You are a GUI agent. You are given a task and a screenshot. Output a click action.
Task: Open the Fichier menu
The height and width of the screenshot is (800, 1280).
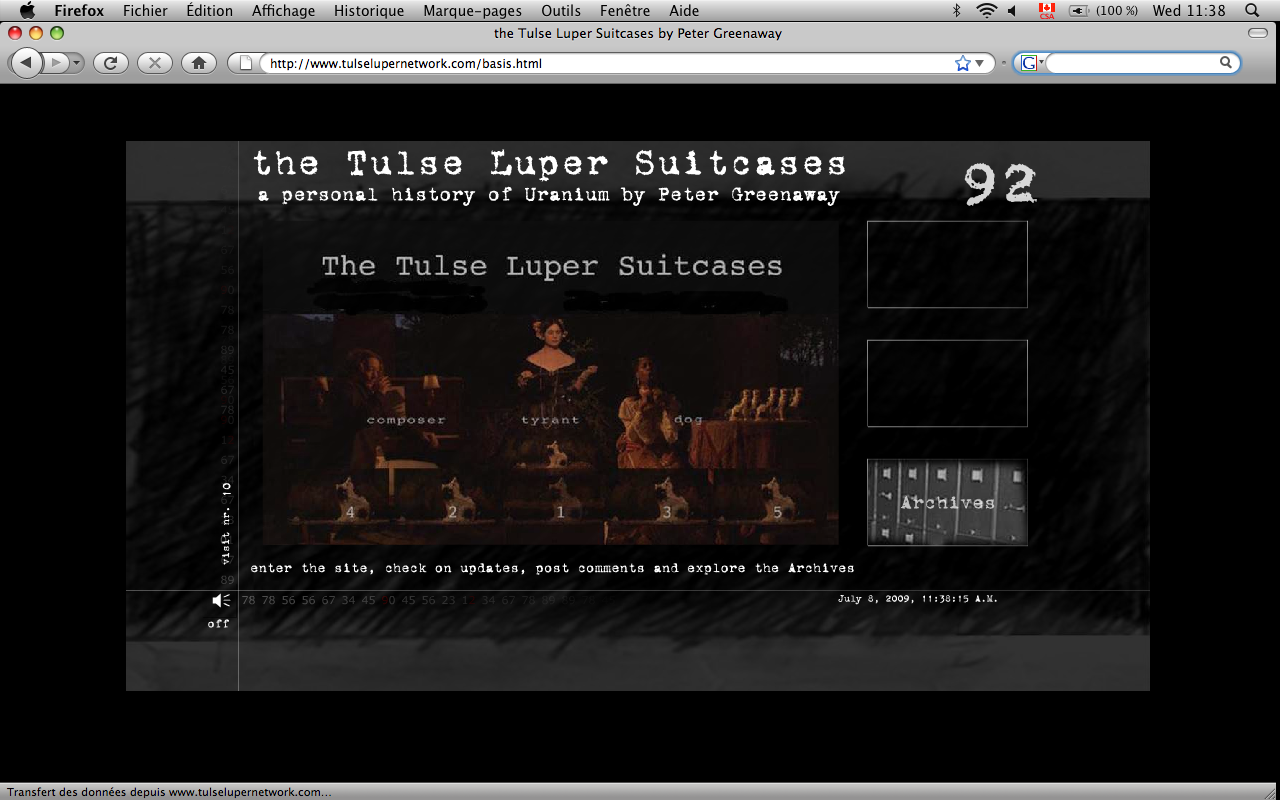pos(145,11)
